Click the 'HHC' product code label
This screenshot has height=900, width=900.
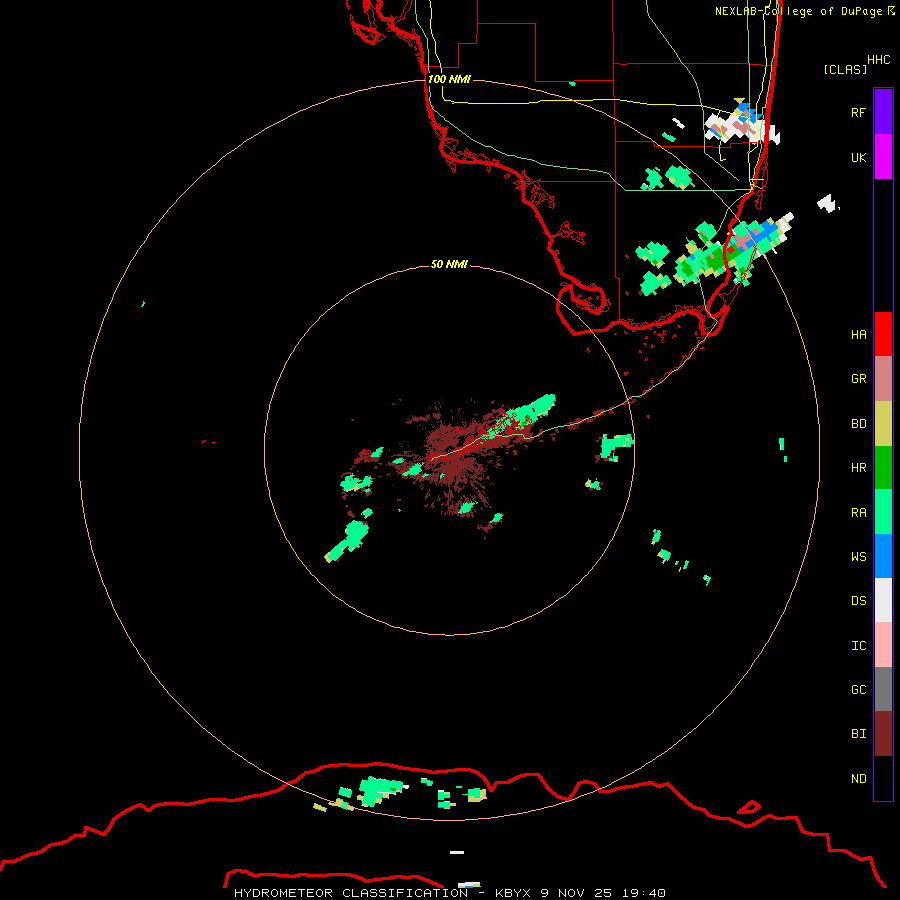click(x=879, y=60)
